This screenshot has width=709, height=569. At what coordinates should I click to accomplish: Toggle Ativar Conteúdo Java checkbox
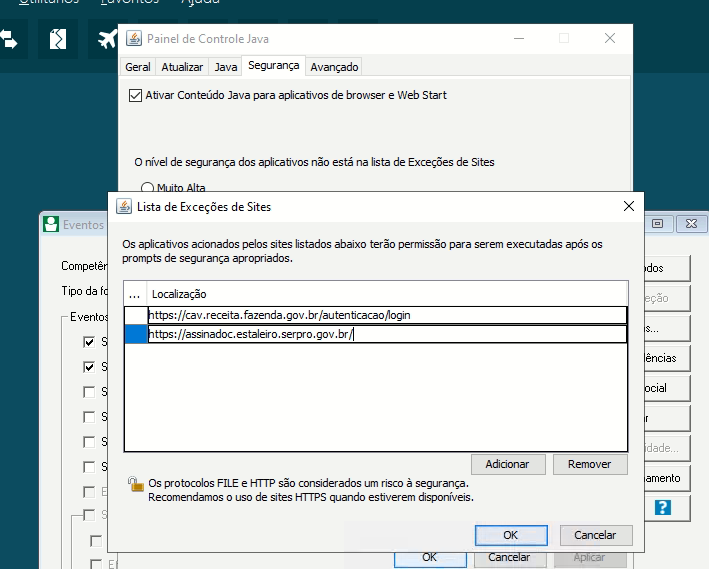pos(135,95)
